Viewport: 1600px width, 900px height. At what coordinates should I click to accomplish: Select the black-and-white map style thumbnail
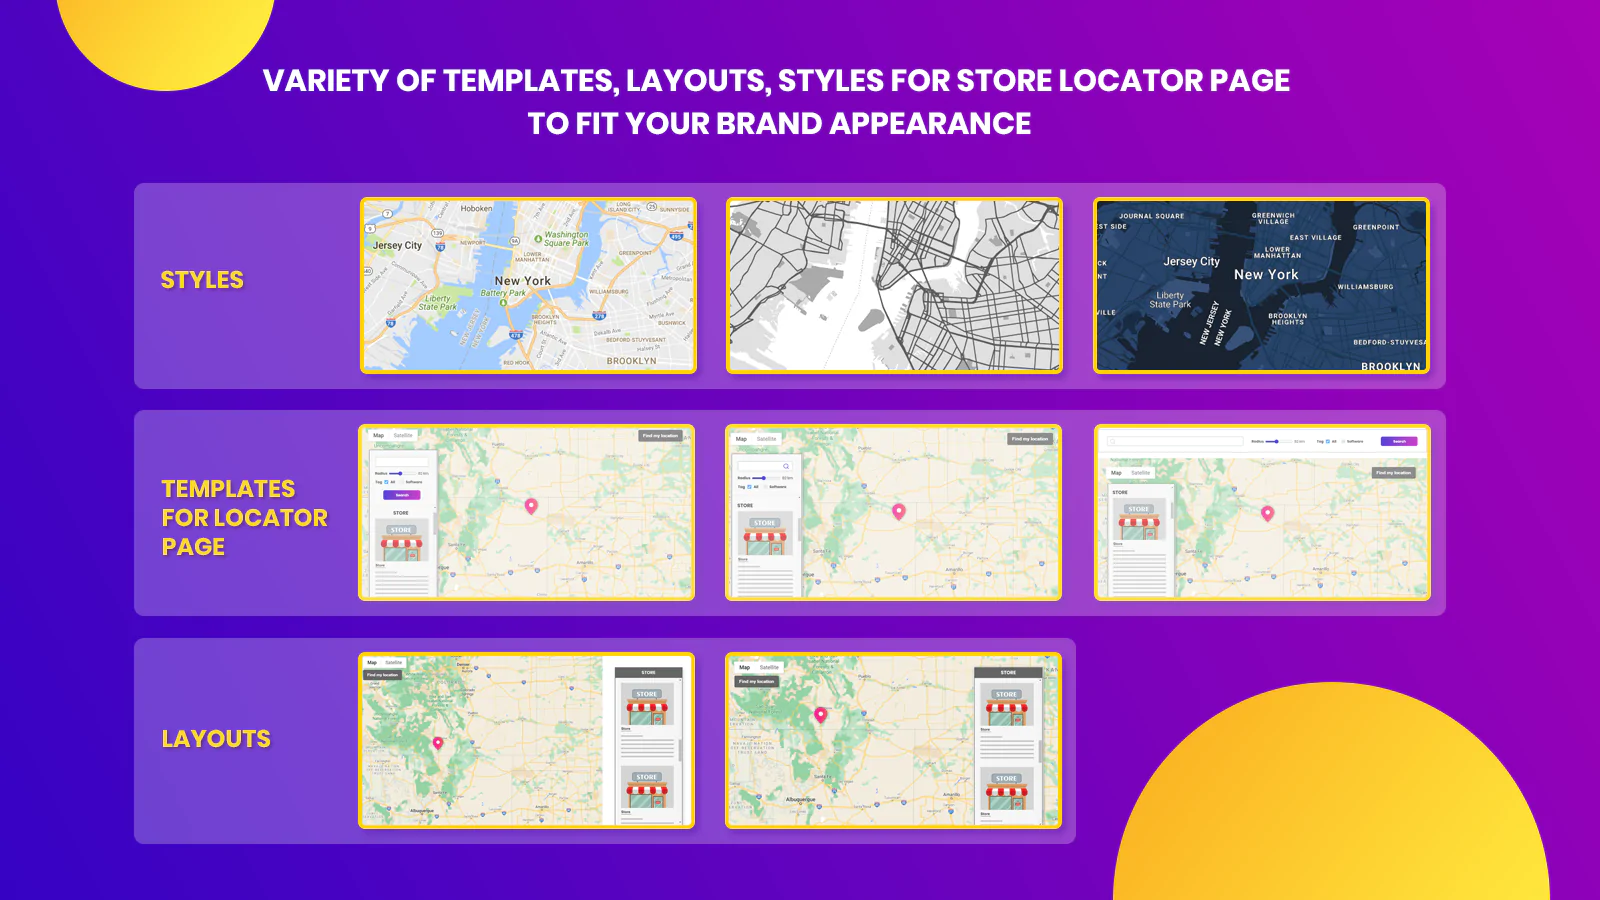click(894, 286)
